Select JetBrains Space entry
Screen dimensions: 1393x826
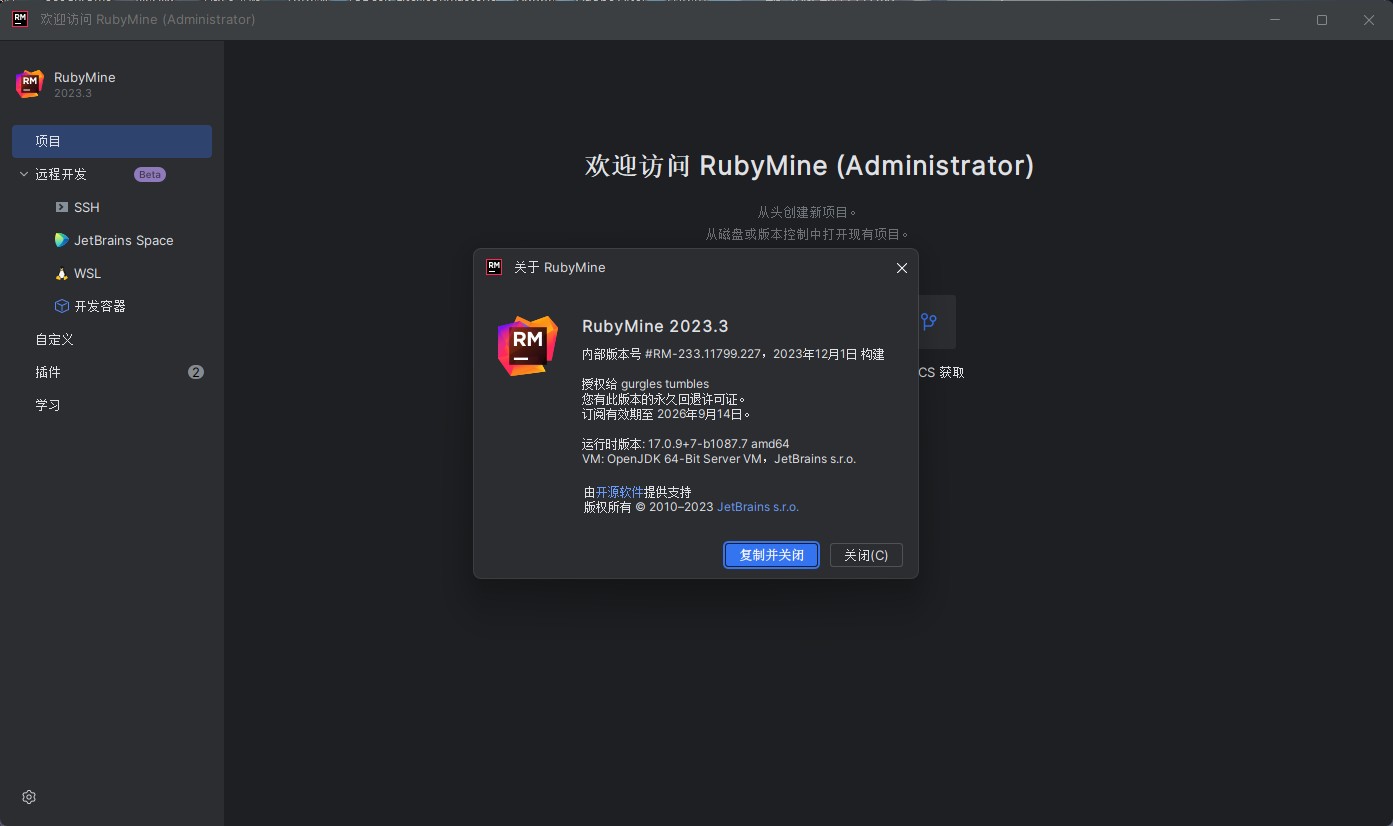112,240
